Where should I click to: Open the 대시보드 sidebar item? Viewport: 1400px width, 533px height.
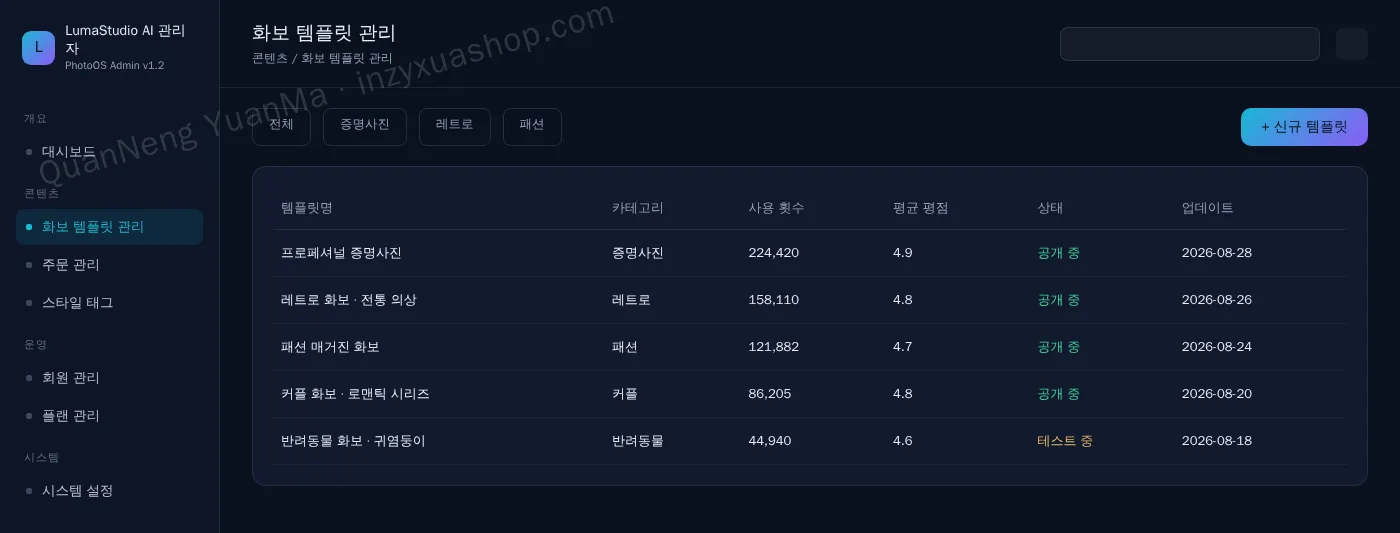point(109,152)
